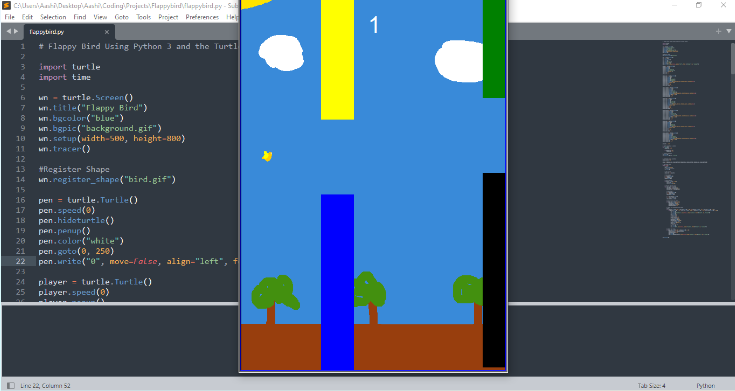Click the pen.hideturtle() line
The width and height of the screenshot is (735, 391).
coord(76,220)
